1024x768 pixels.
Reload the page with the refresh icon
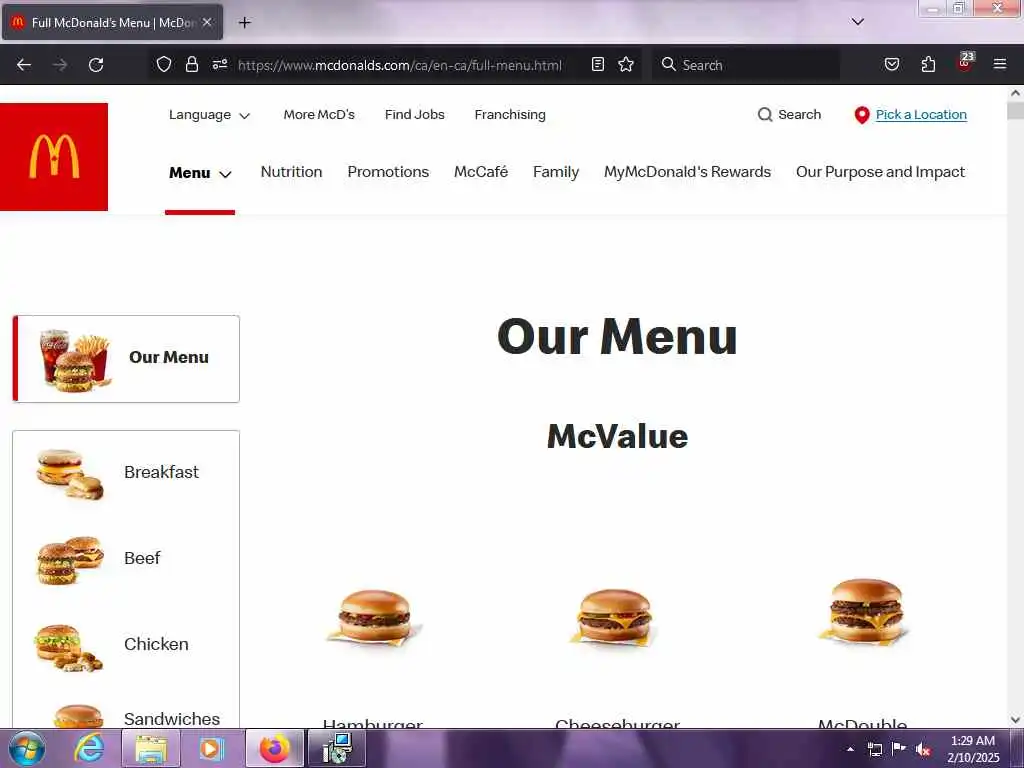(x=96, y=65)
